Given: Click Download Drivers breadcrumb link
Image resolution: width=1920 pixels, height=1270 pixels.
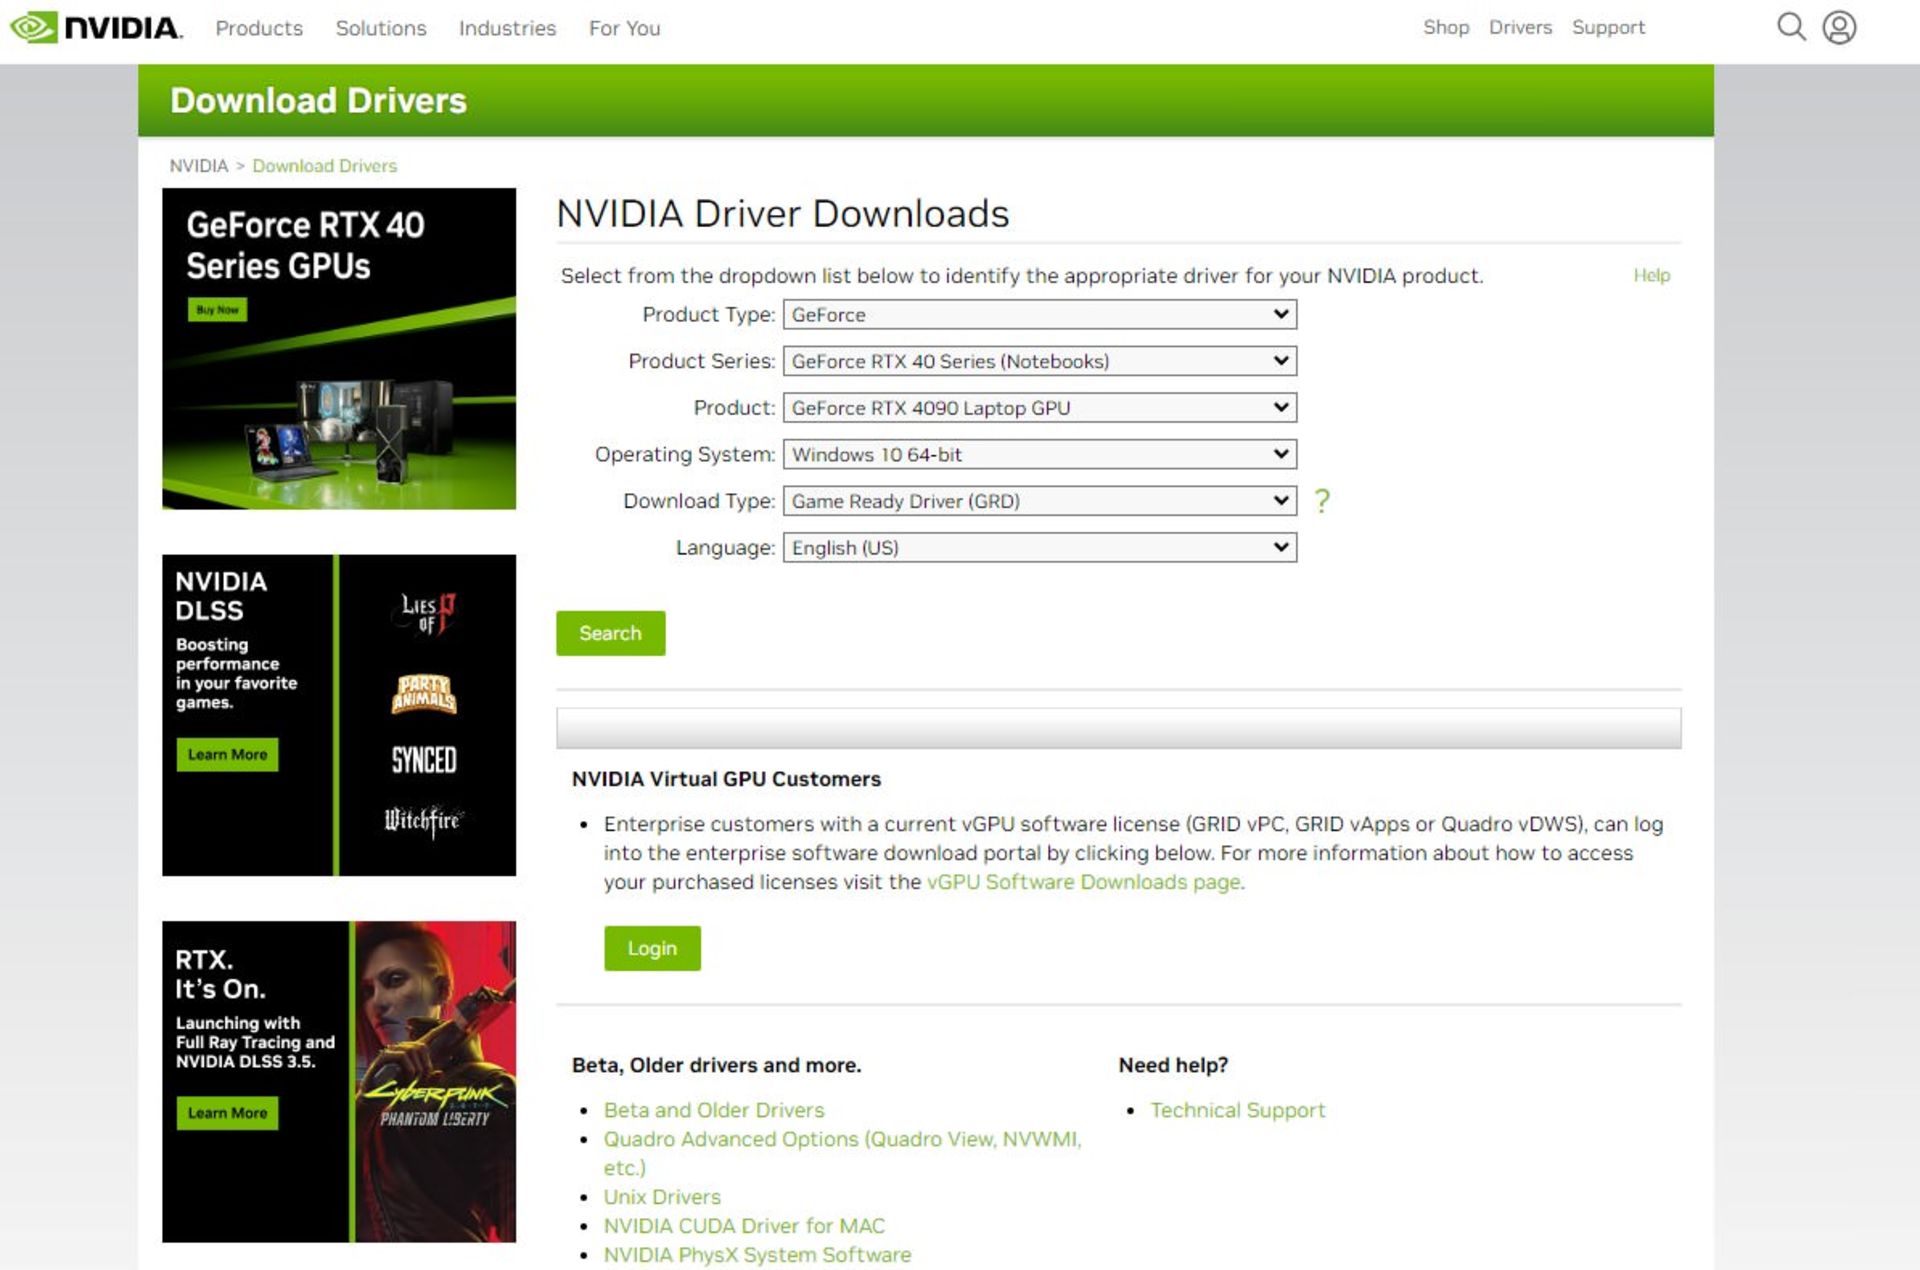Looking at the screenshot, I should tap(324, 166).
